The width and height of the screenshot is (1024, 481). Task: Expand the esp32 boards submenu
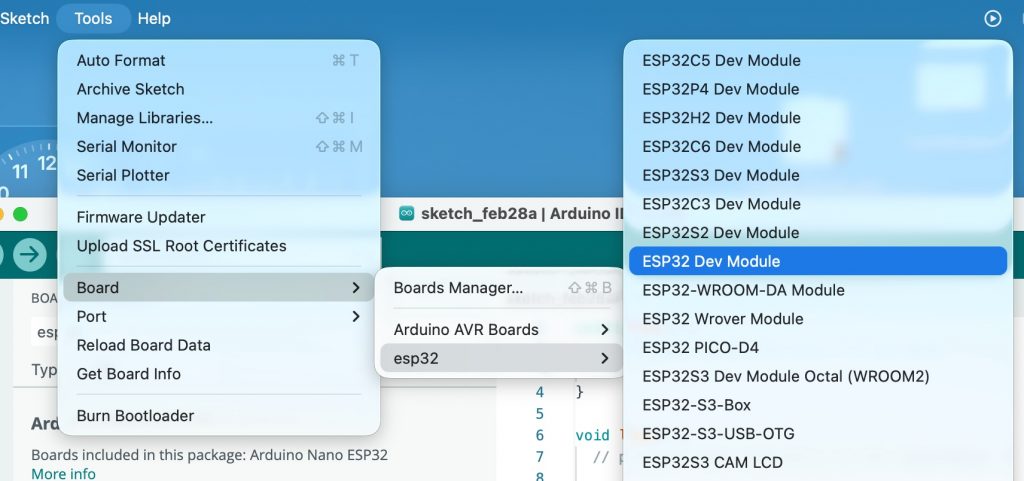point(499,358)
